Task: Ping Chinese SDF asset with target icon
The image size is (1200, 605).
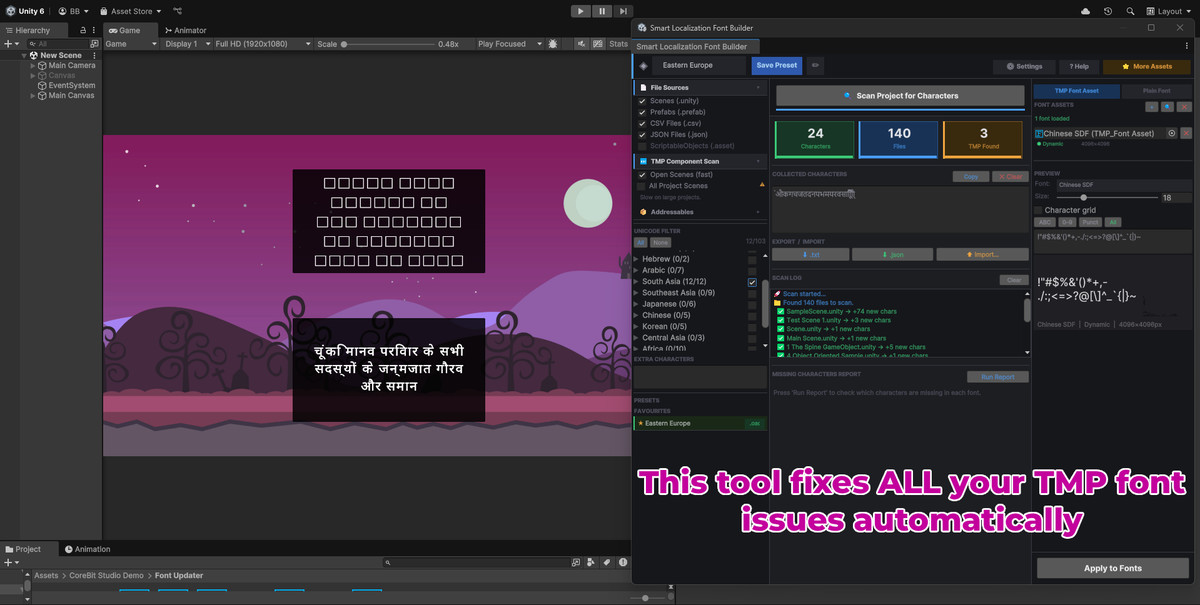Action: pyautogui.click(x=1170, y=133)
